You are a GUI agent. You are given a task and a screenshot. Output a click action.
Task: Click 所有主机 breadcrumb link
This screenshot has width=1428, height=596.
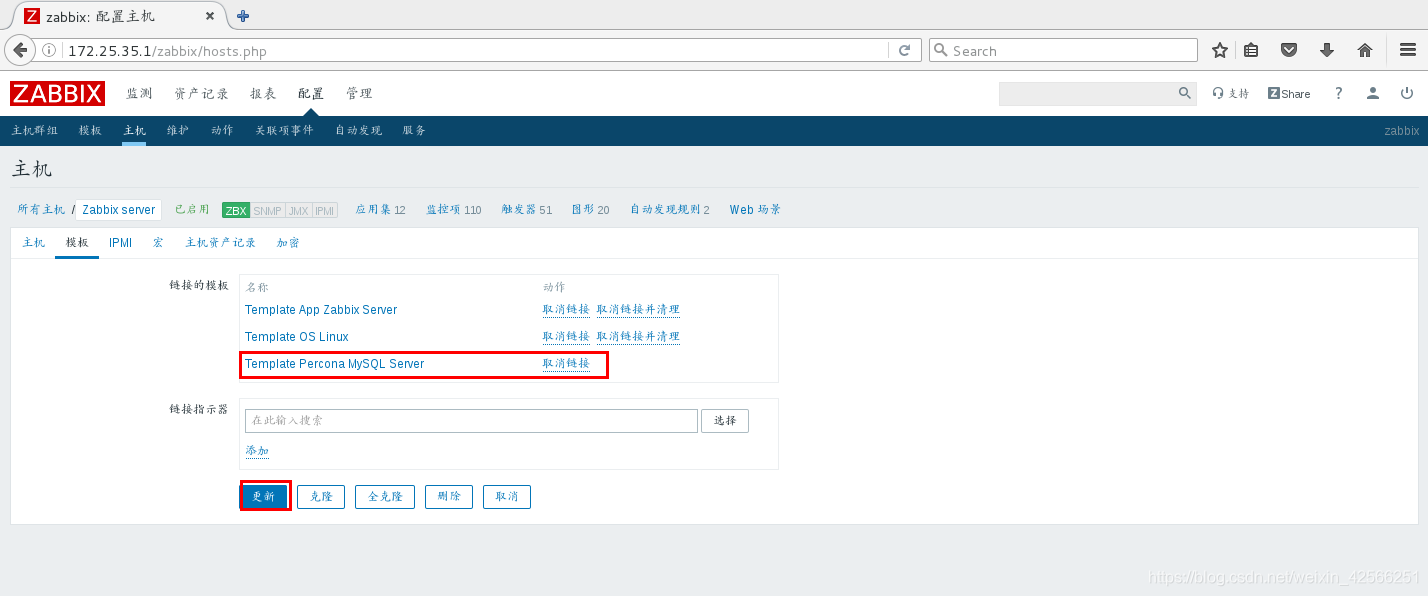click(x=41, y=209)
